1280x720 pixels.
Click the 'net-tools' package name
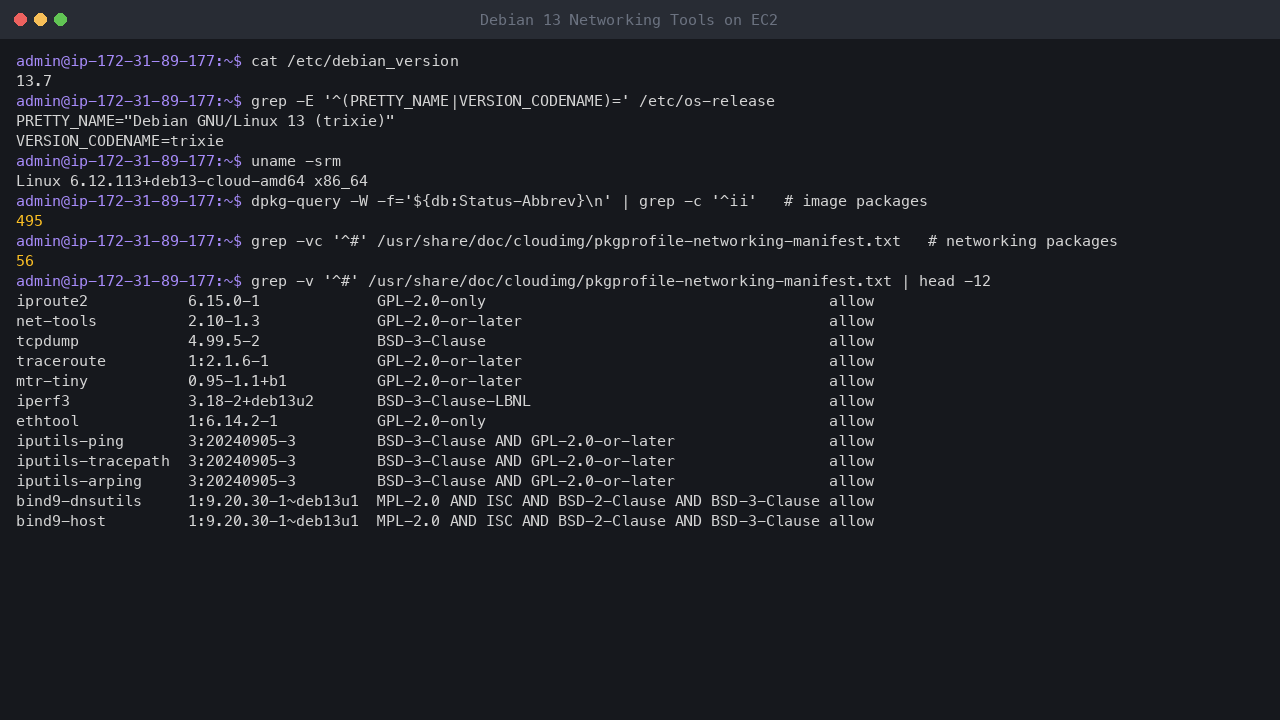[56, 321]
